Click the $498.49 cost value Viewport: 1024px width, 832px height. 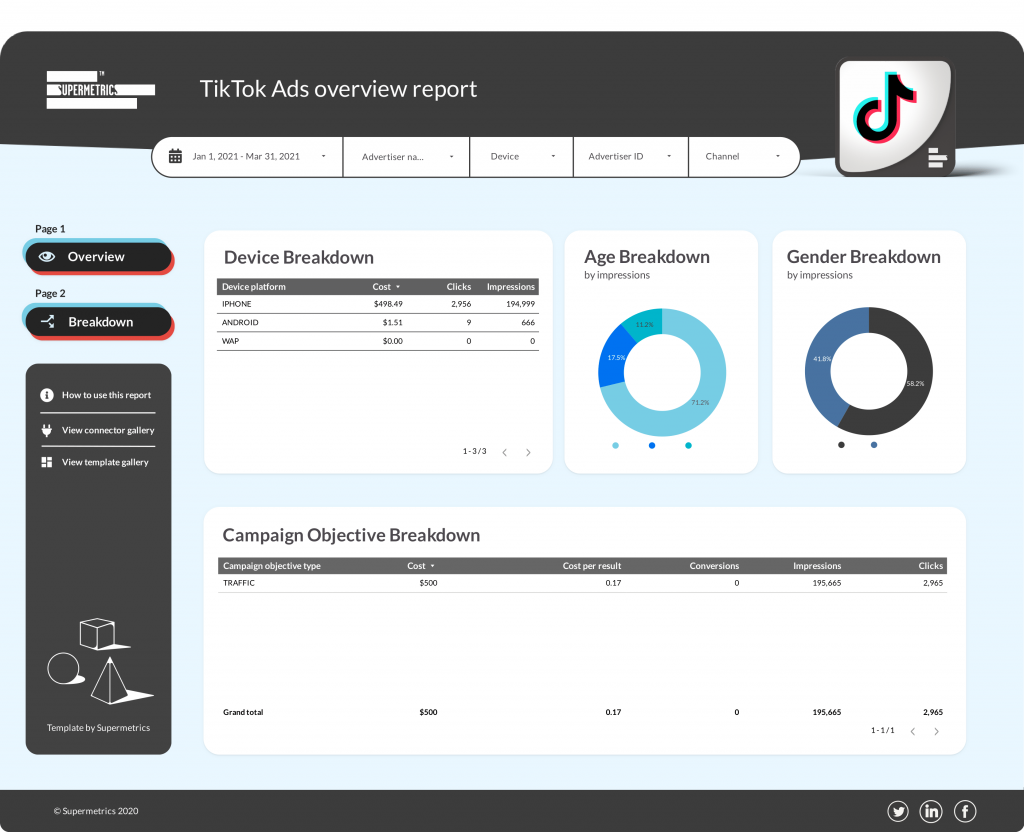[388, 304]
